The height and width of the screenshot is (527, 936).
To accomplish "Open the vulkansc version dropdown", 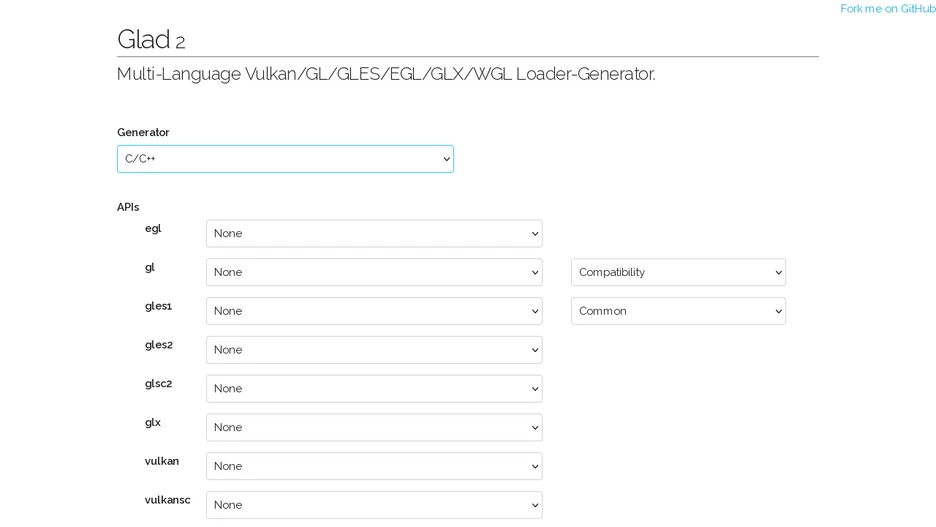I will coord(374,505).
